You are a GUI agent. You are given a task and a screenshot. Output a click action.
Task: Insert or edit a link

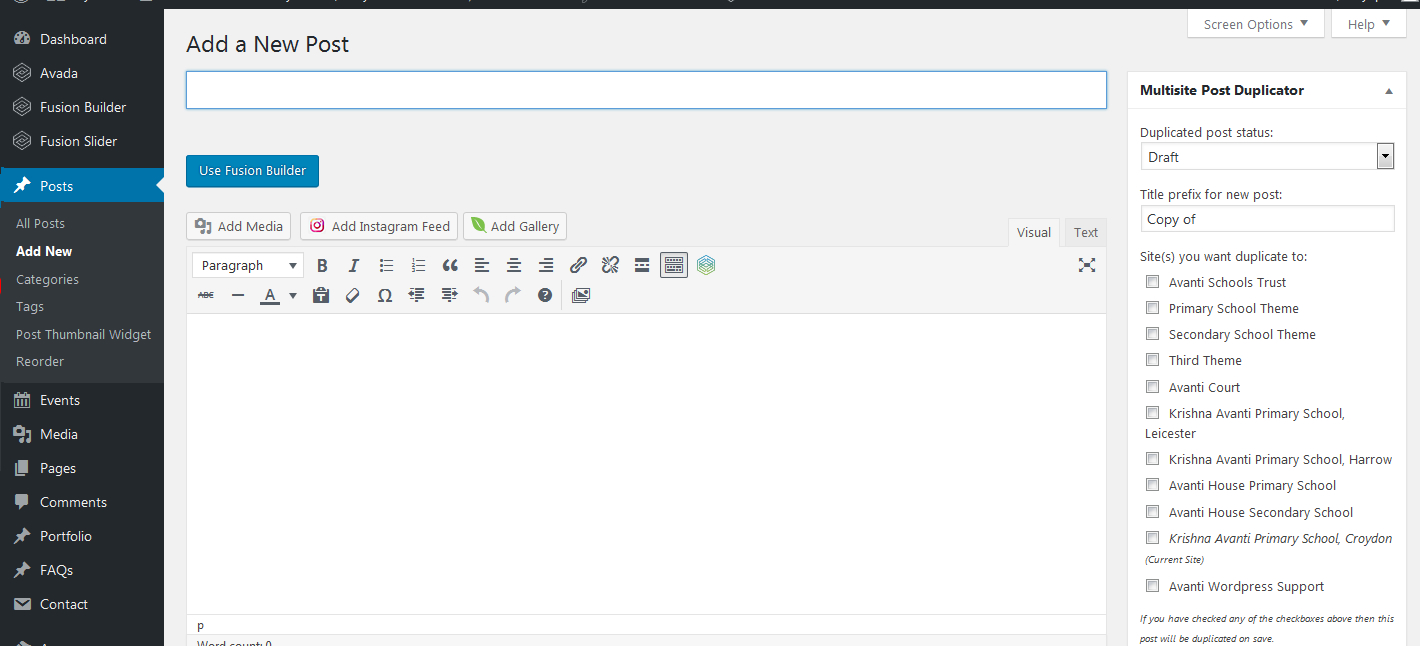pos(578,265)
